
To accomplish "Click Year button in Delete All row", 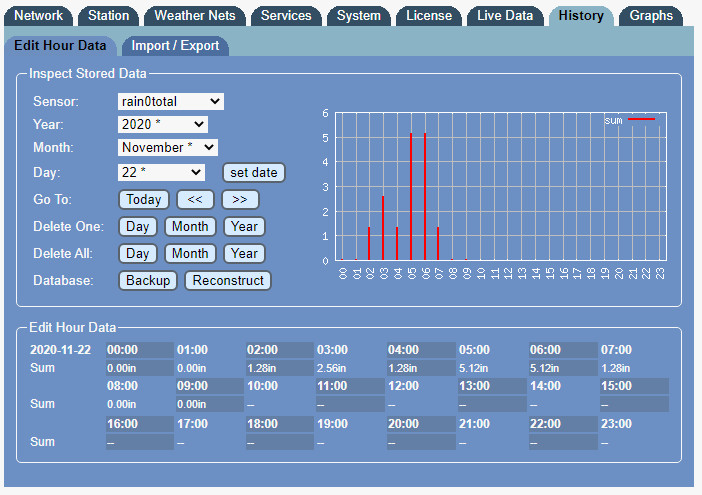I will [244, 254].
